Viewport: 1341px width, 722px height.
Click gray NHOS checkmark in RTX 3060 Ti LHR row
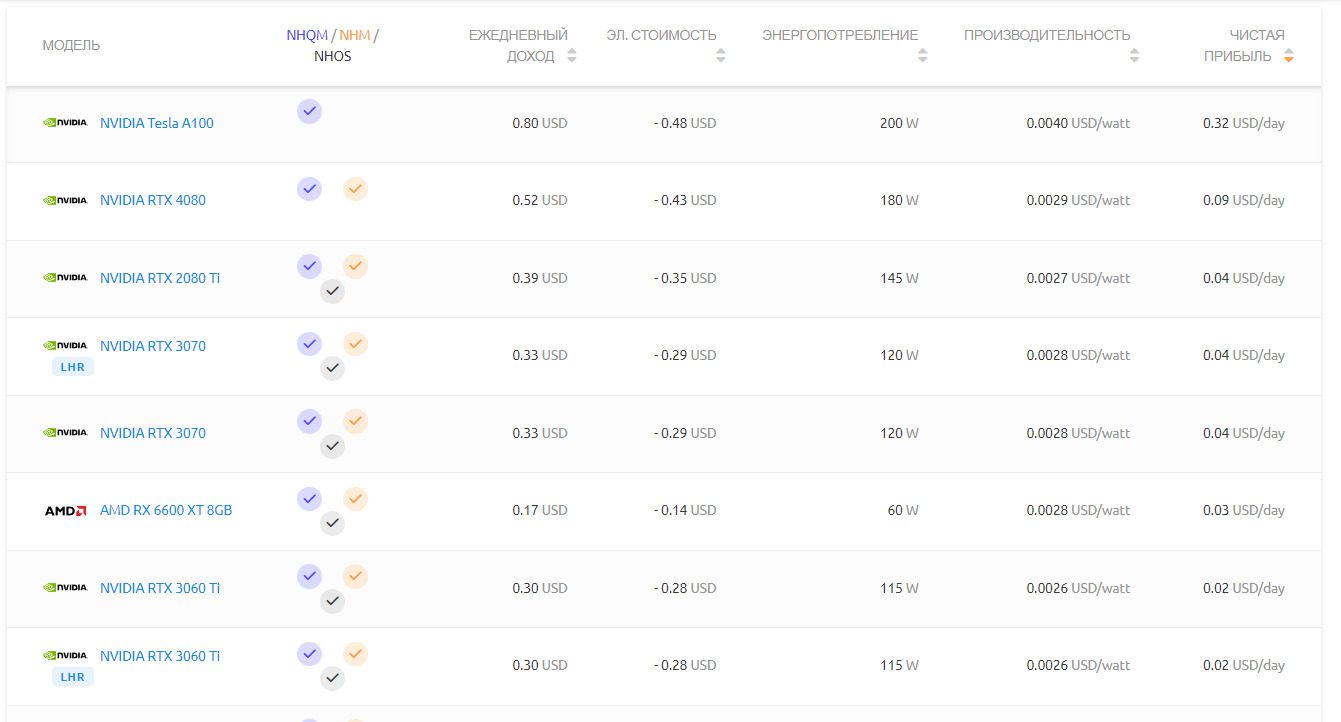click(x=333, y=679)
